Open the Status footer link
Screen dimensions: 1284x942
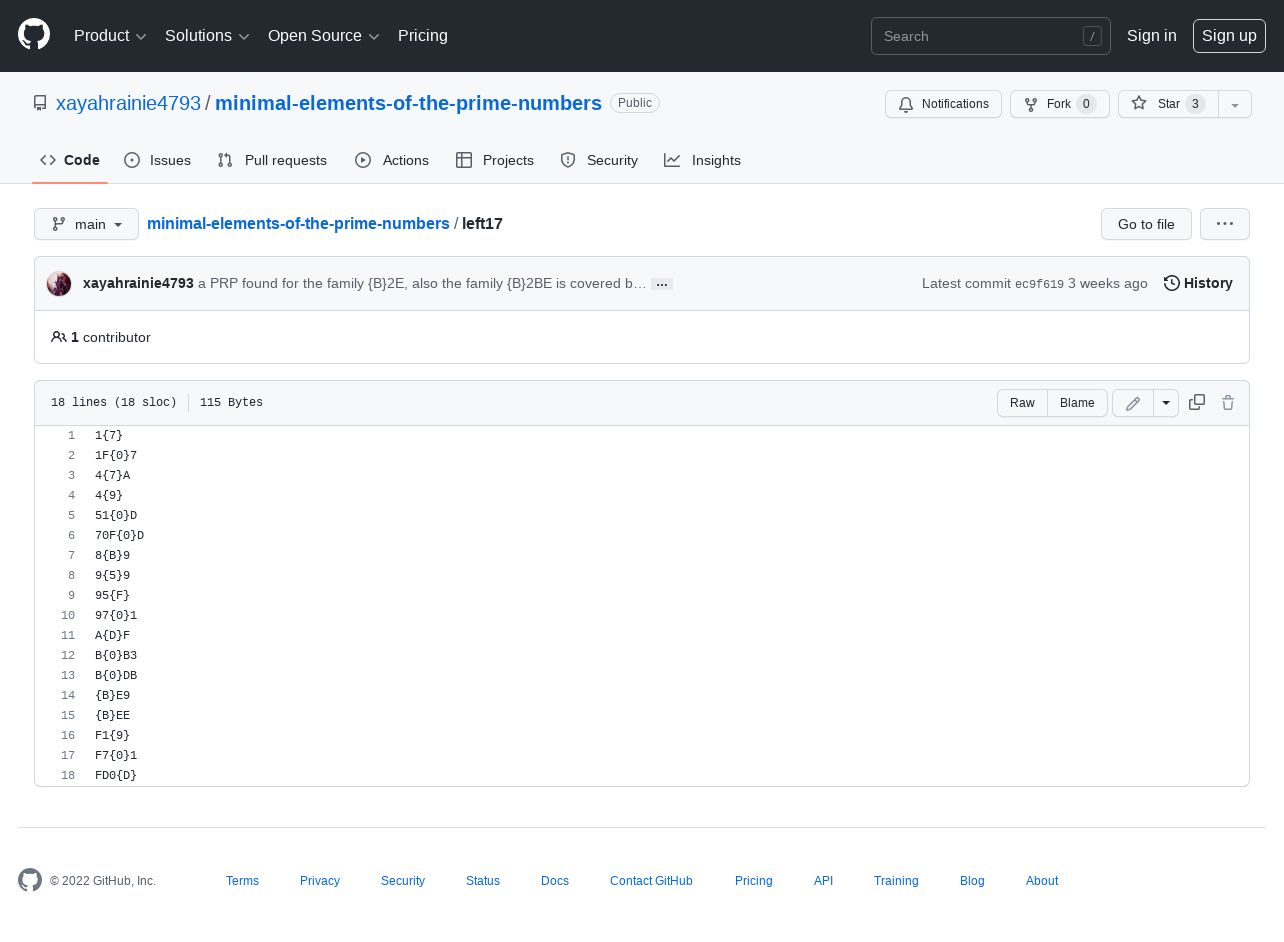(x=483, y=881)
